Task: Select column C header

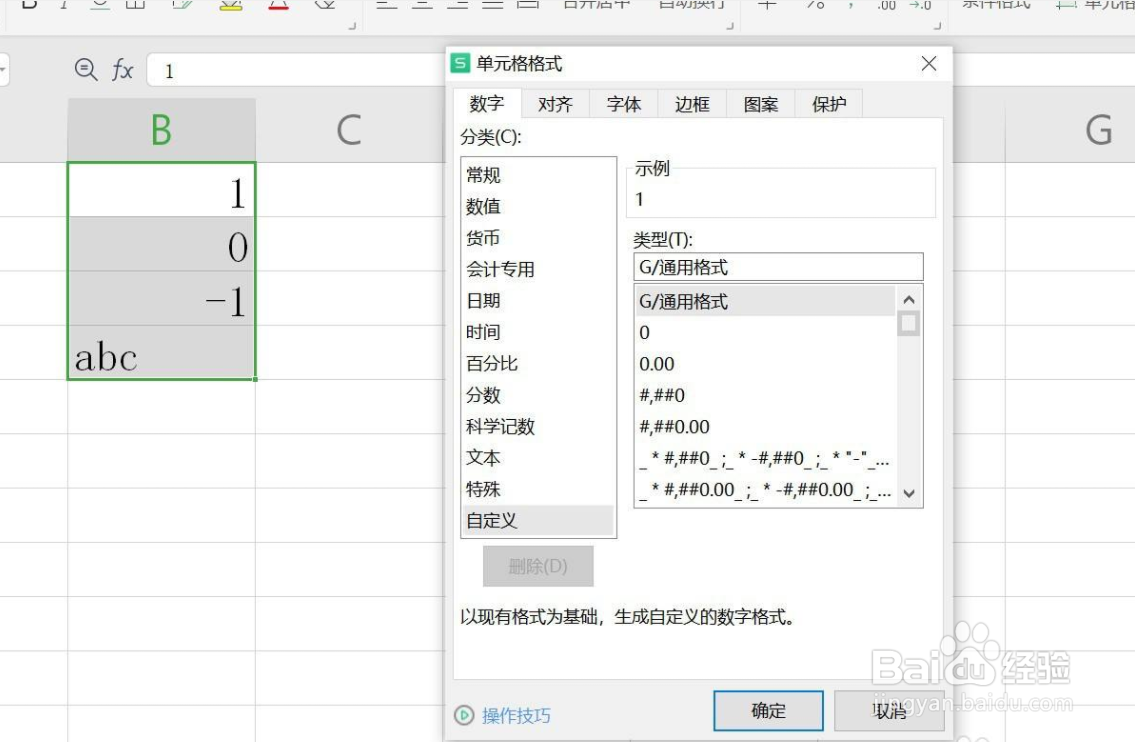Action: 349,130
